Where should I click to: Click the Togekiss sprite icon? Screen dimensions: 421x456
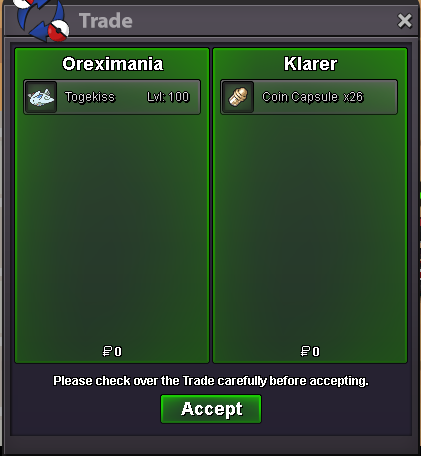(x=41, y=97)
